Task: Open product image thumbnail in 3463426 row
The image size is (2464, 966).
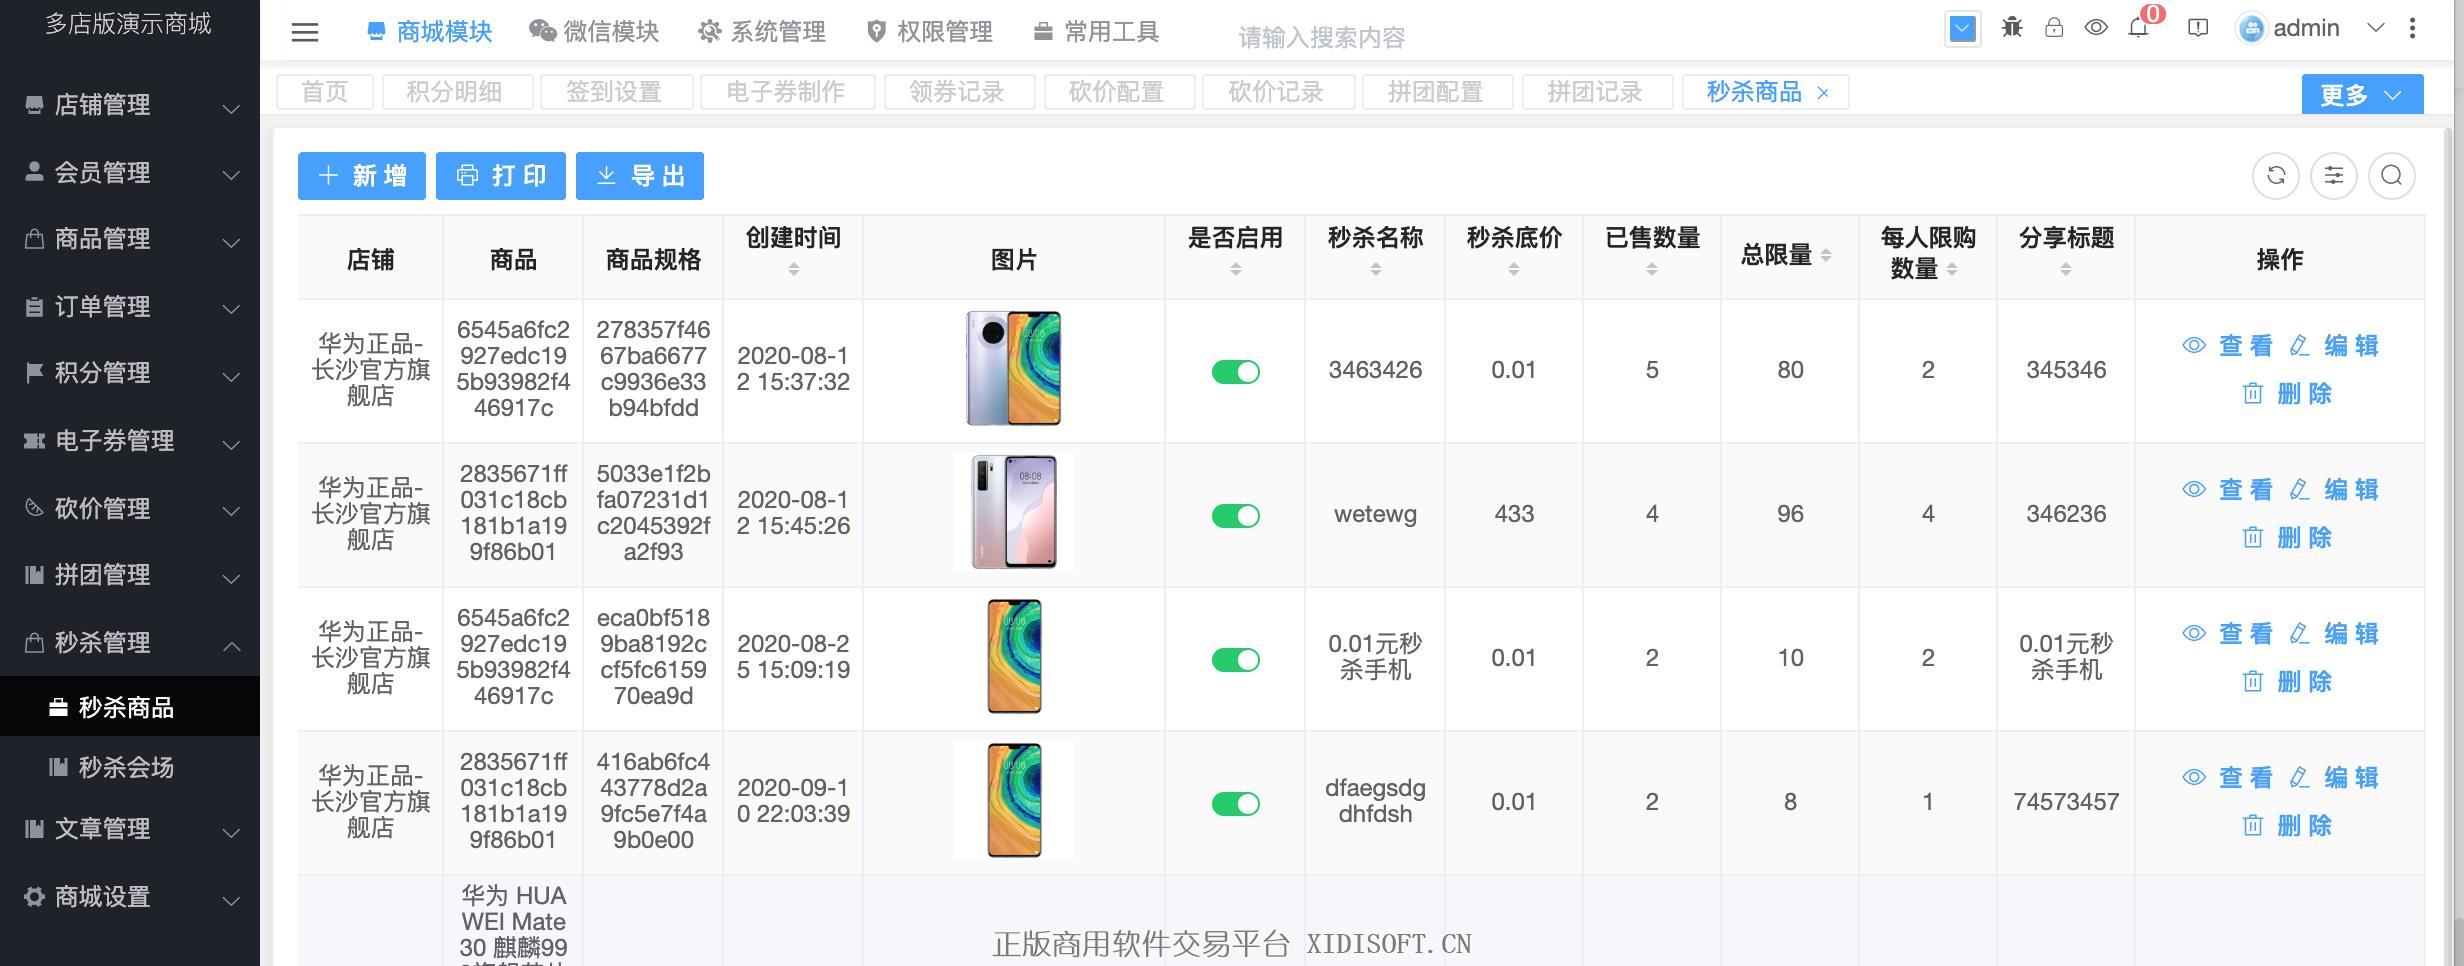Action: [x=1014, y=368]
